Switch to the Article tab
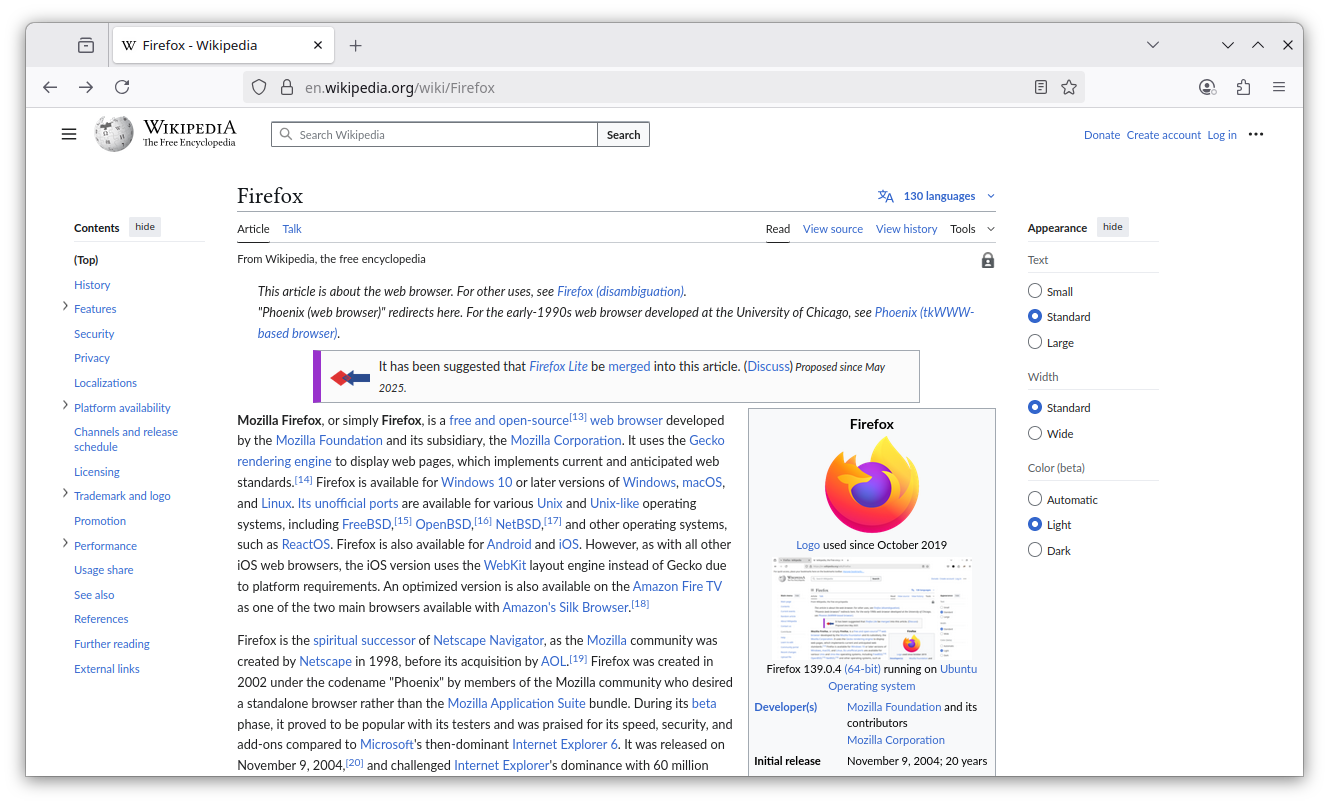Image resolution: width=1329 pixels, height=805 pixels. 253,229
